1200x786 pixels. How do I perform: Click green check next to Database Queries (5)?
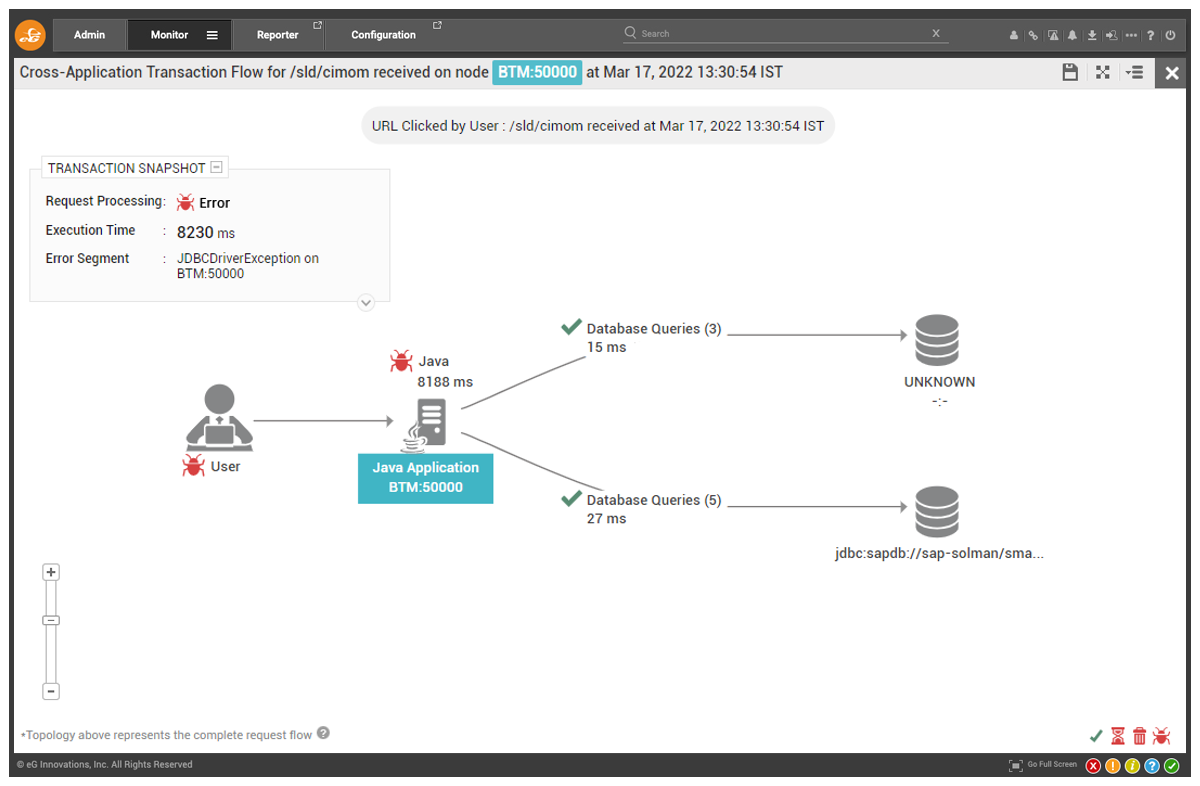[x=571, y=498]
